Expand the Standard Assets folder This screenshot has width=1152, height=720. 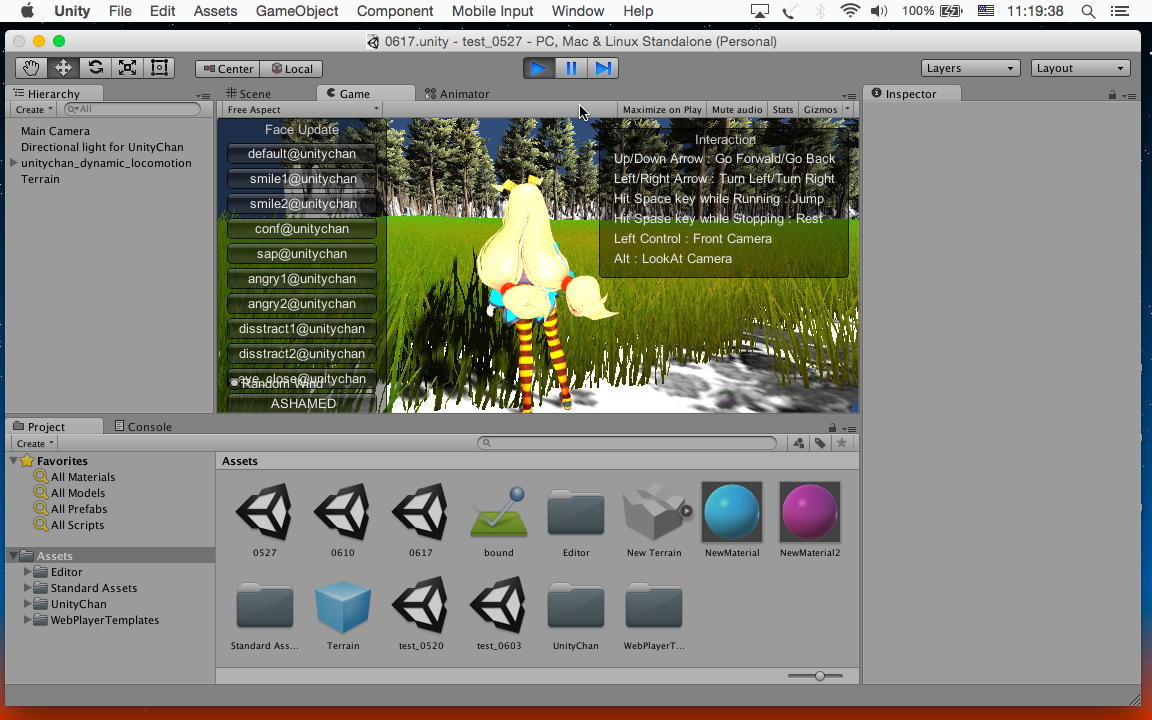point(27,588)
